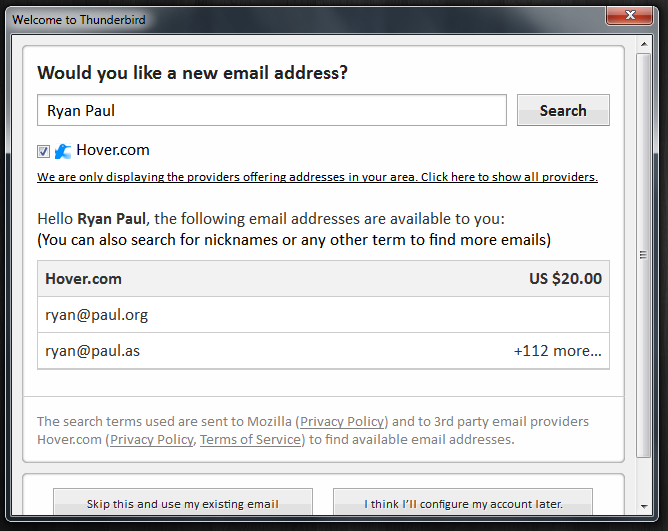The height and width of the screenshot is (531, 668).
Task: Click the vertical scrollbar thumb
Action: click(x=644, y=255)
